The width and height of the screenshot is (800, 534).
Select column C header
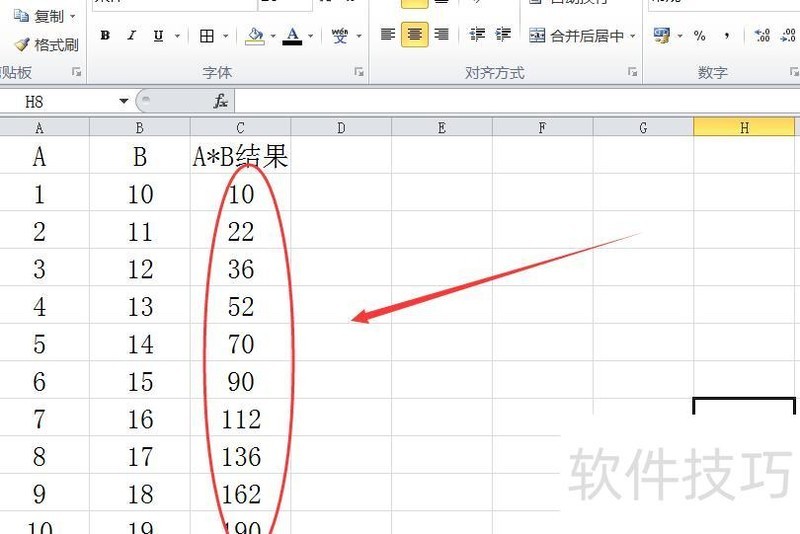click(x=240, y=127)
